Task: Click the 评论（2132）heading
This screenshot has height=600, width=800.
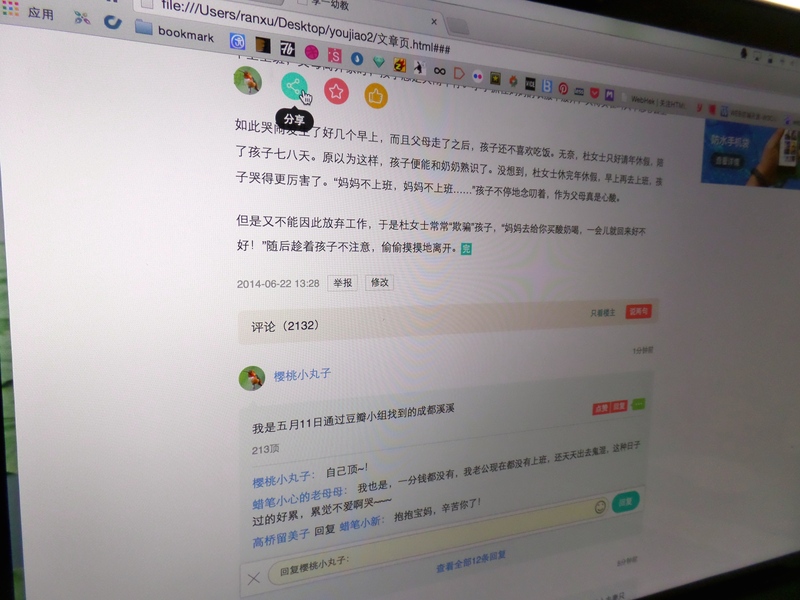Action: (x=285, y=327)
